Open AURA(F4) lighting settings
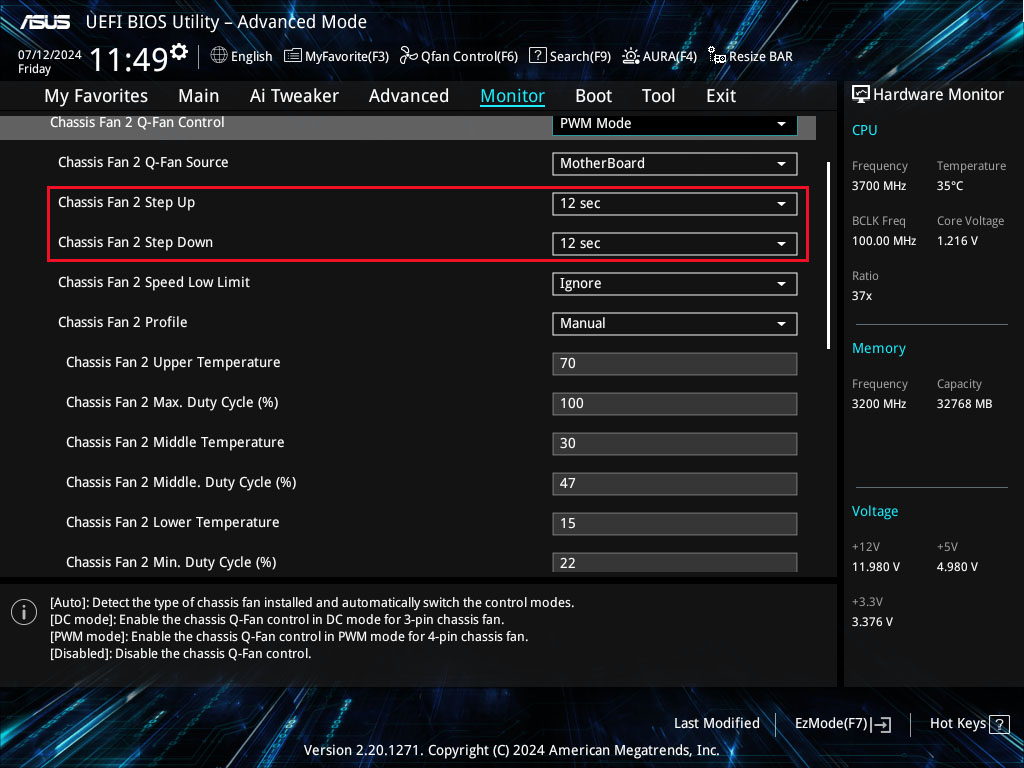 659,56
